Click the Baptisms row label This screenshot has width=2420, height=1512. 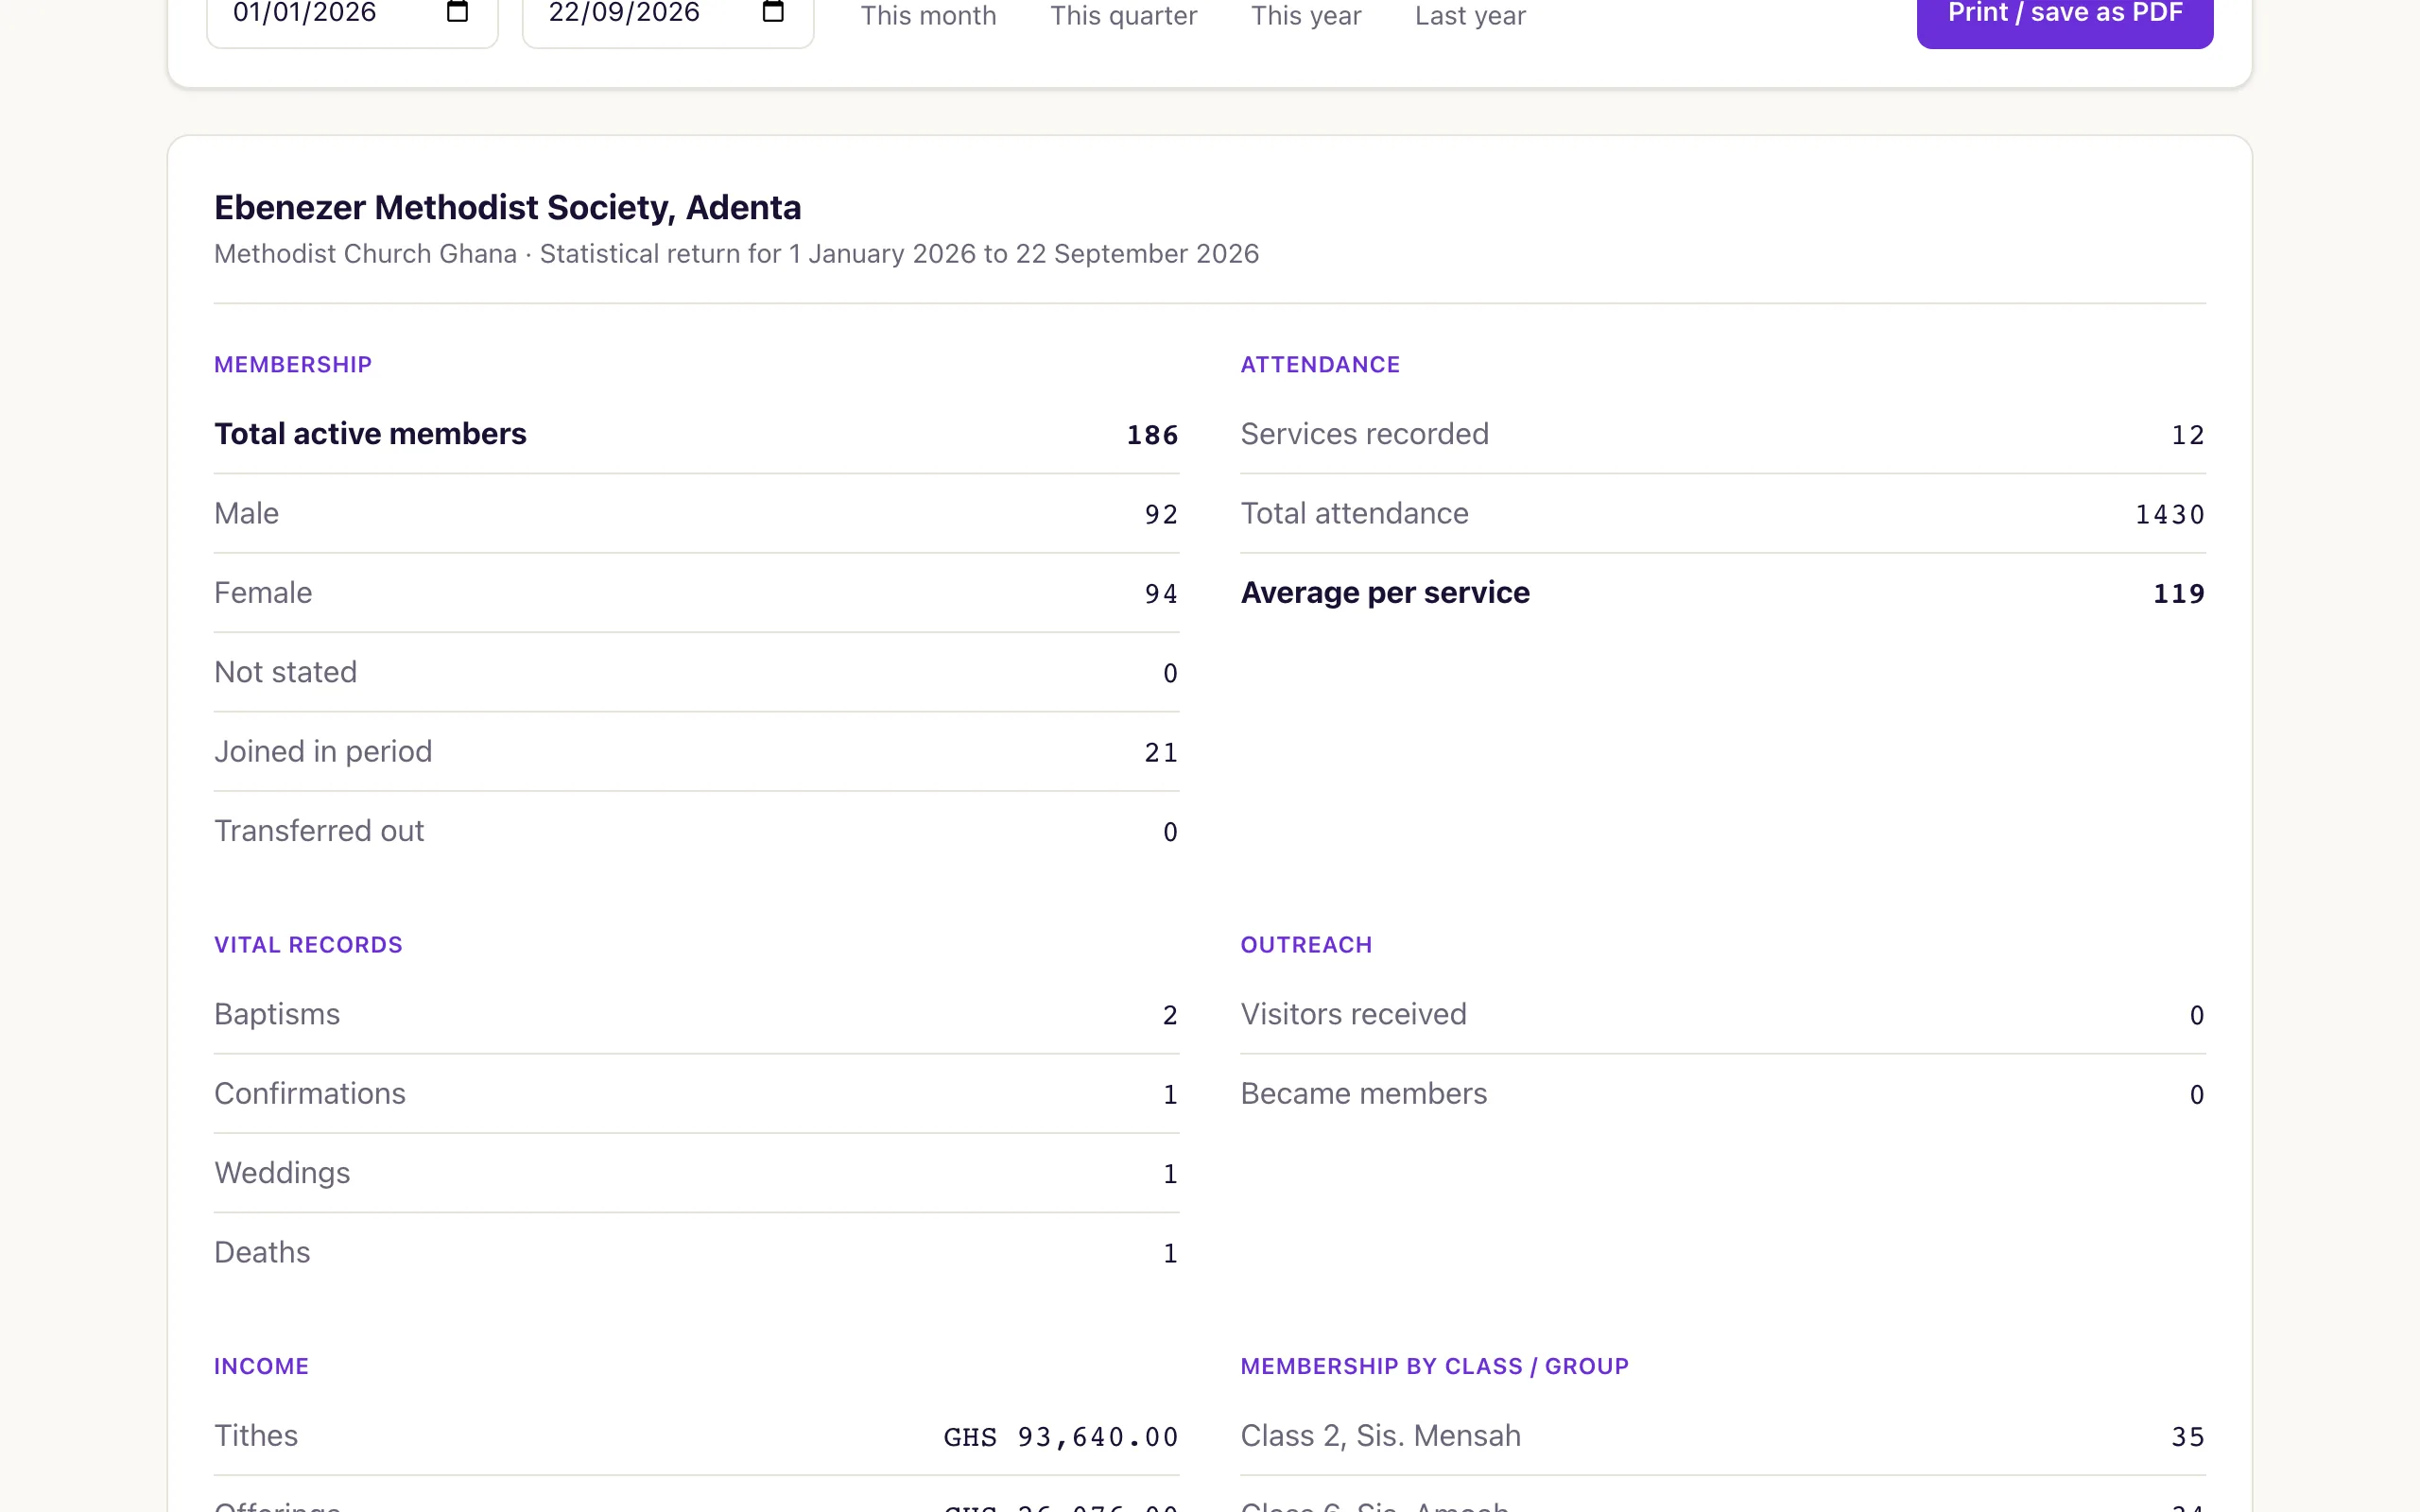[277, 1014]
